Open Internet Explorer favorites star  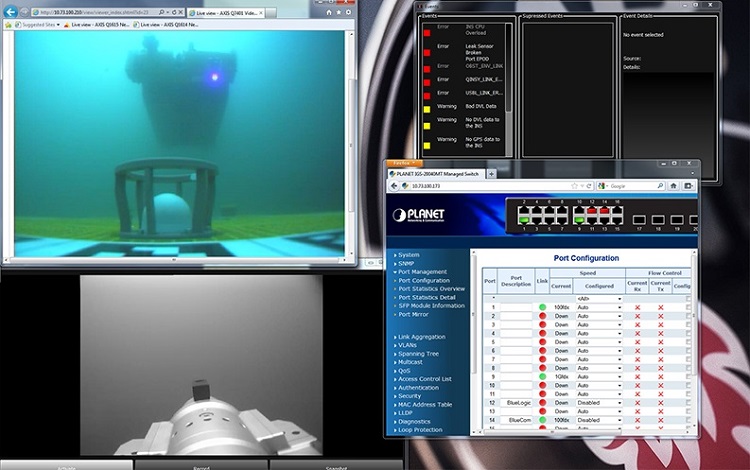tap(338, 12)
